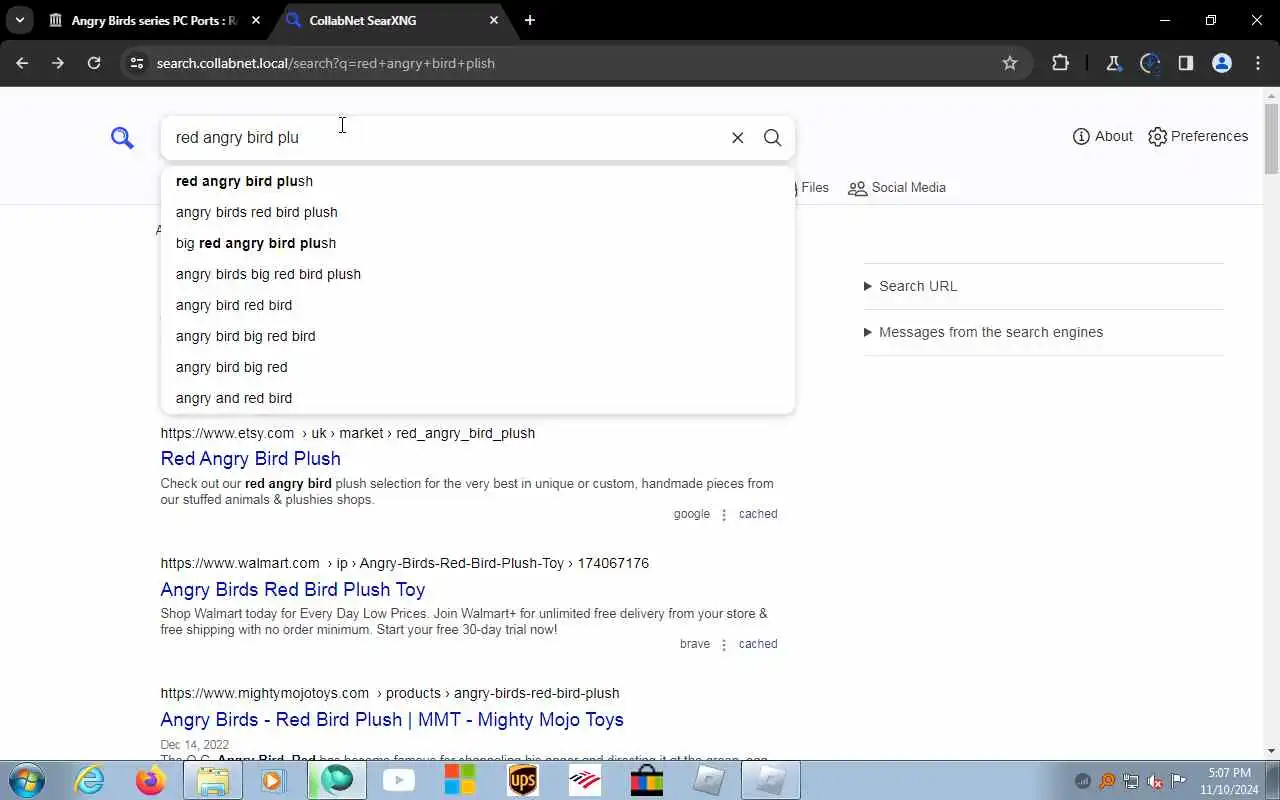This screenshot has height=800, width=1280.
Task: Reload the current page
Action: [94, 63]
